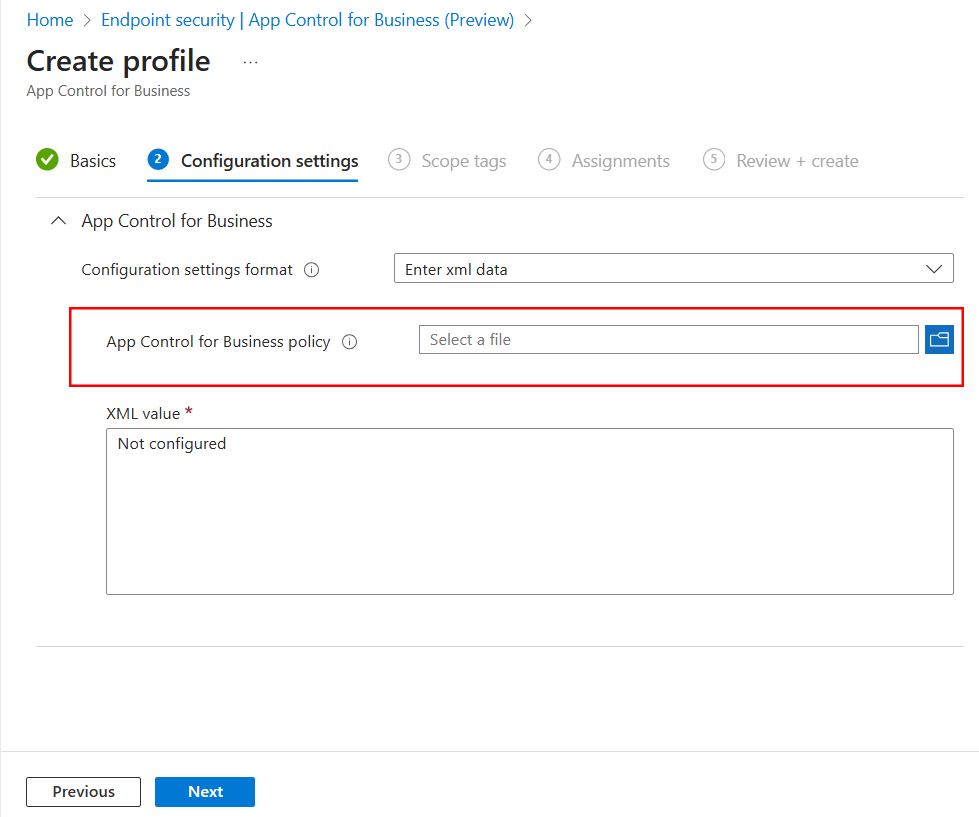Click the App Control for Business policy label

coord(218,342)
